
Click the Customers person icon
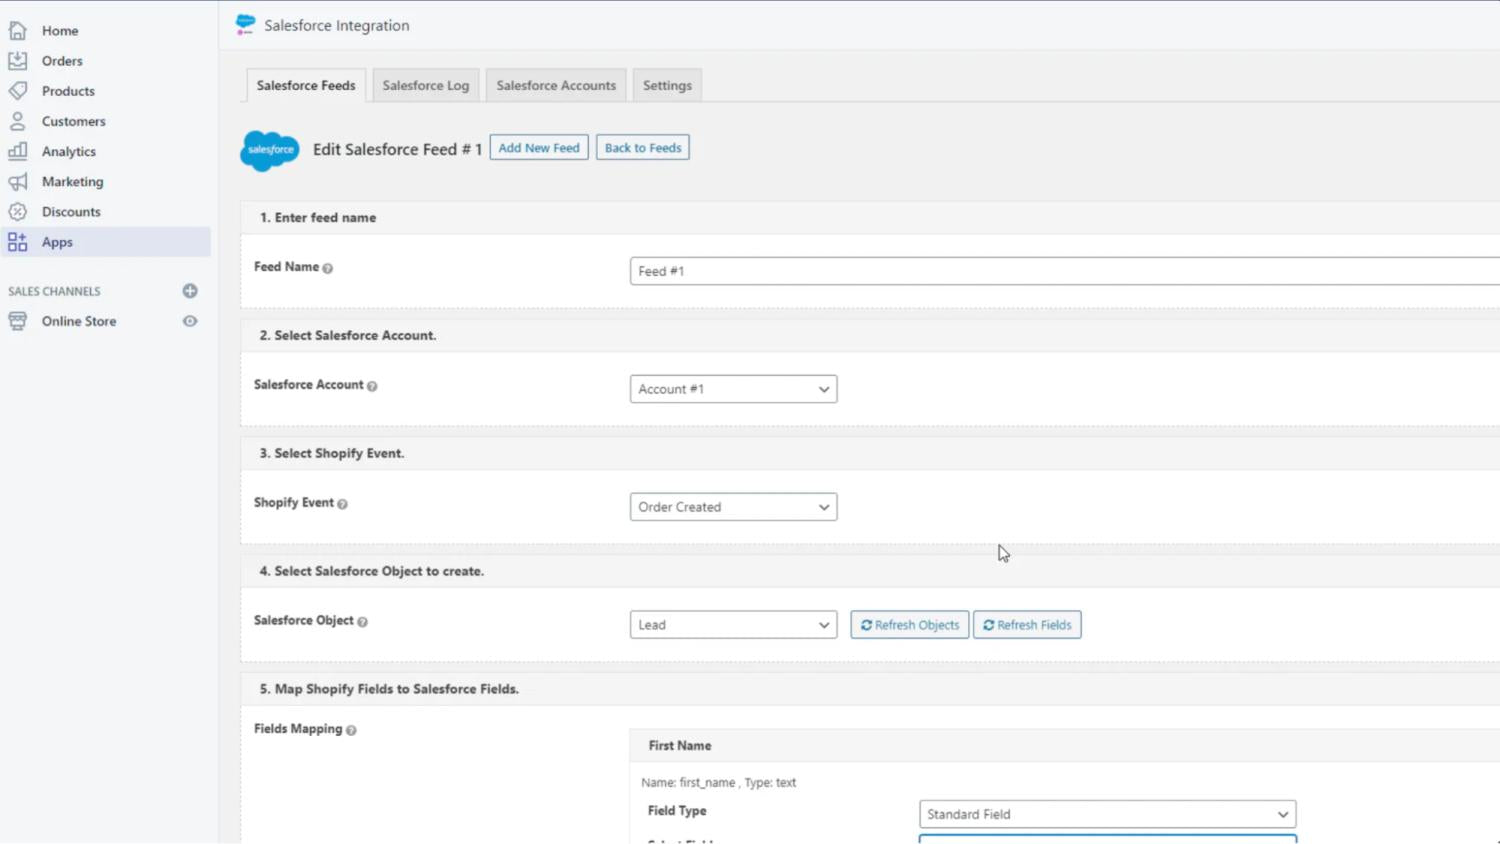(17, 121)
